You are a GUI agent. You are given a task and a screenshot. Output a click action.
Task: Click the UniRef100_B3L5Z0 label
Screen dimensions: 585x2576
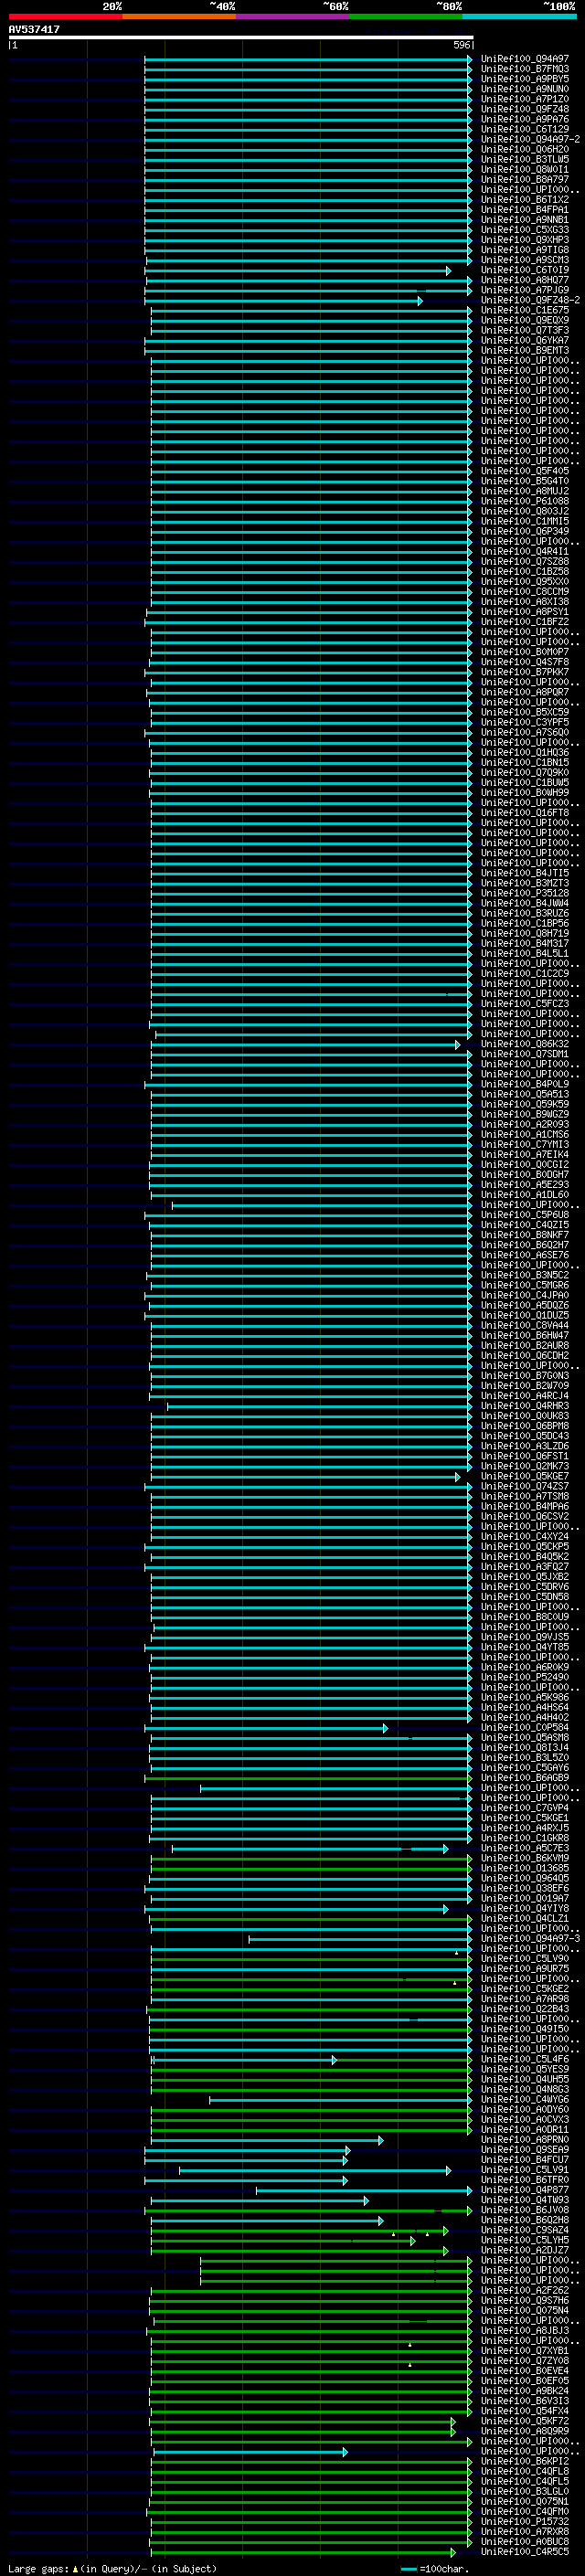[x=525, y=1757]
